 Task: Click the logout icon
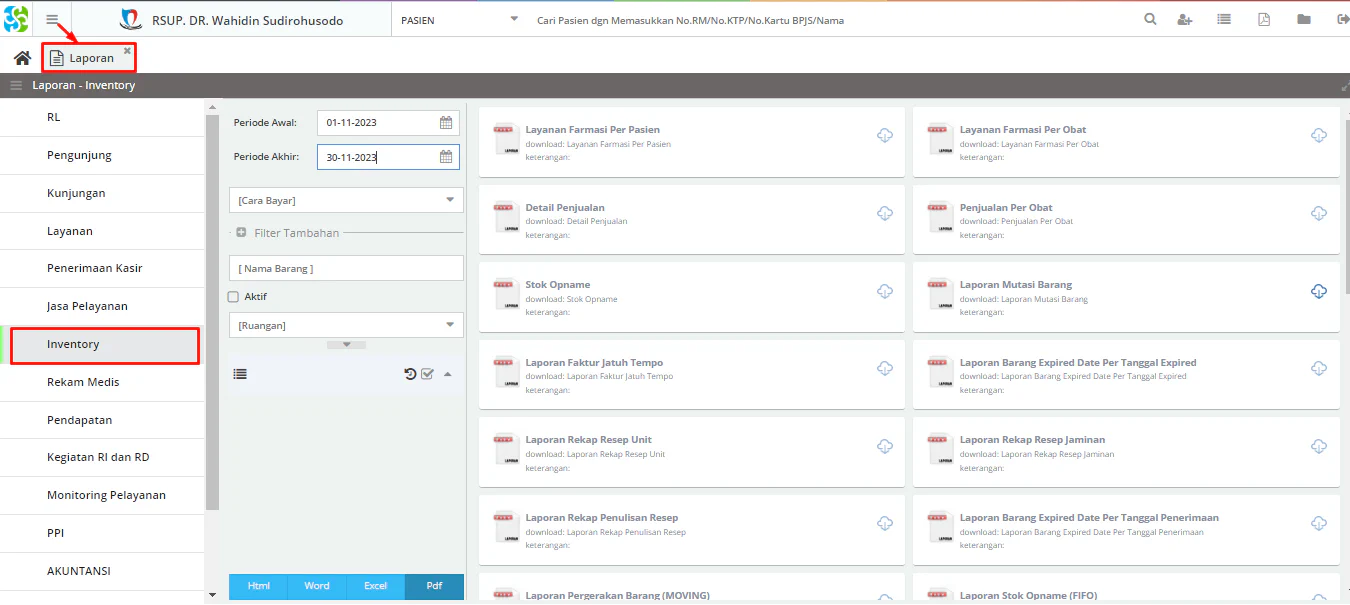click(x=1341, y=19)
